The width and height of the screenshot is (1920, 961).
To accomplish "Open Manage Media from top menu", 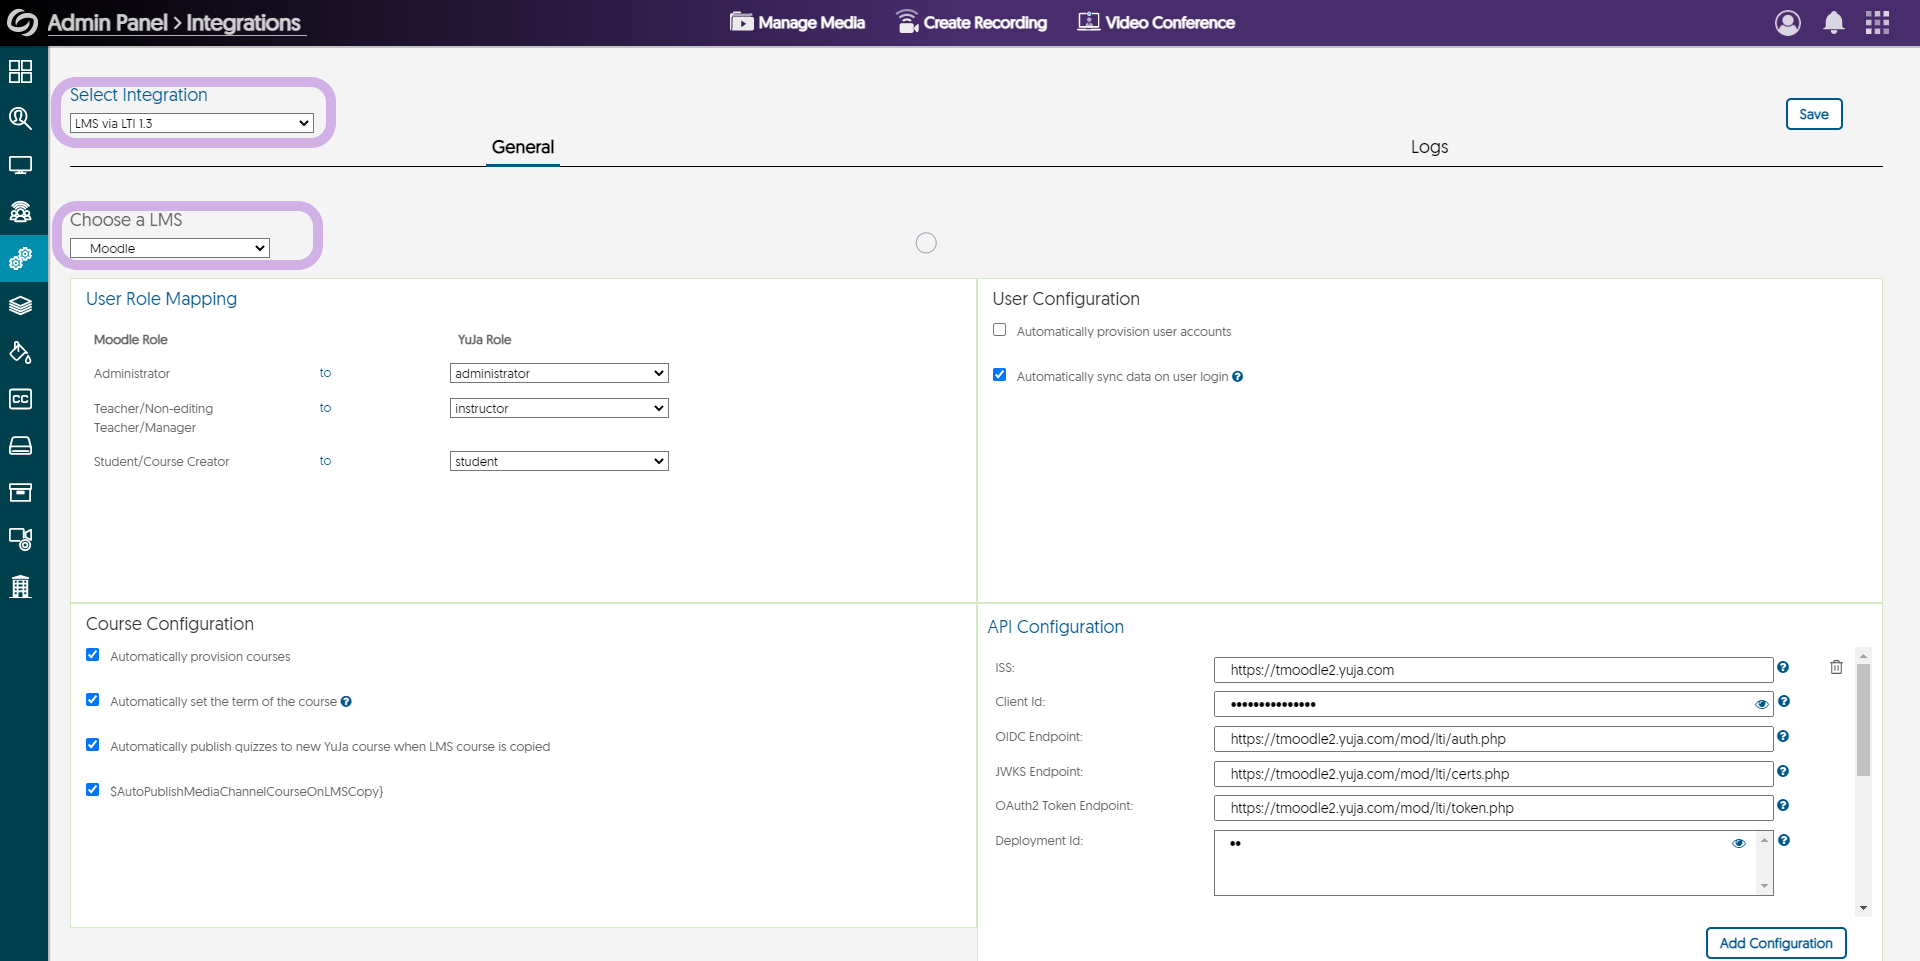I will click(798, 23).
